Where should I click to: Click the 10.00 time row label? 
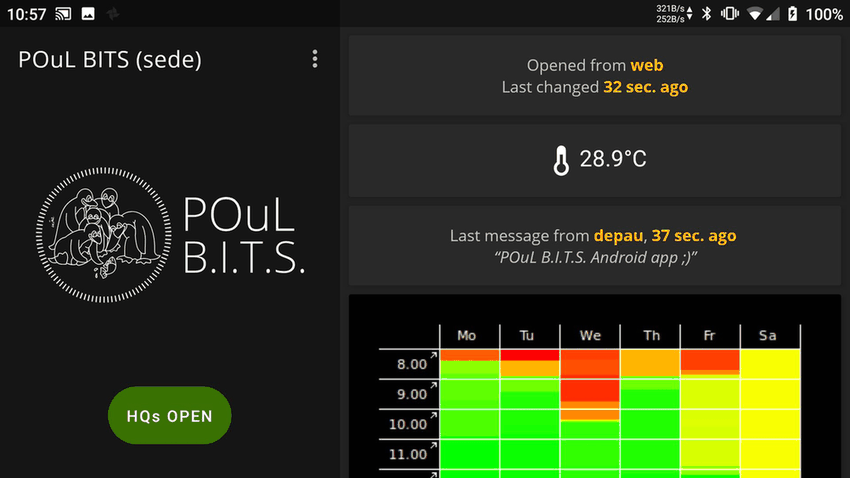[408, 424]
